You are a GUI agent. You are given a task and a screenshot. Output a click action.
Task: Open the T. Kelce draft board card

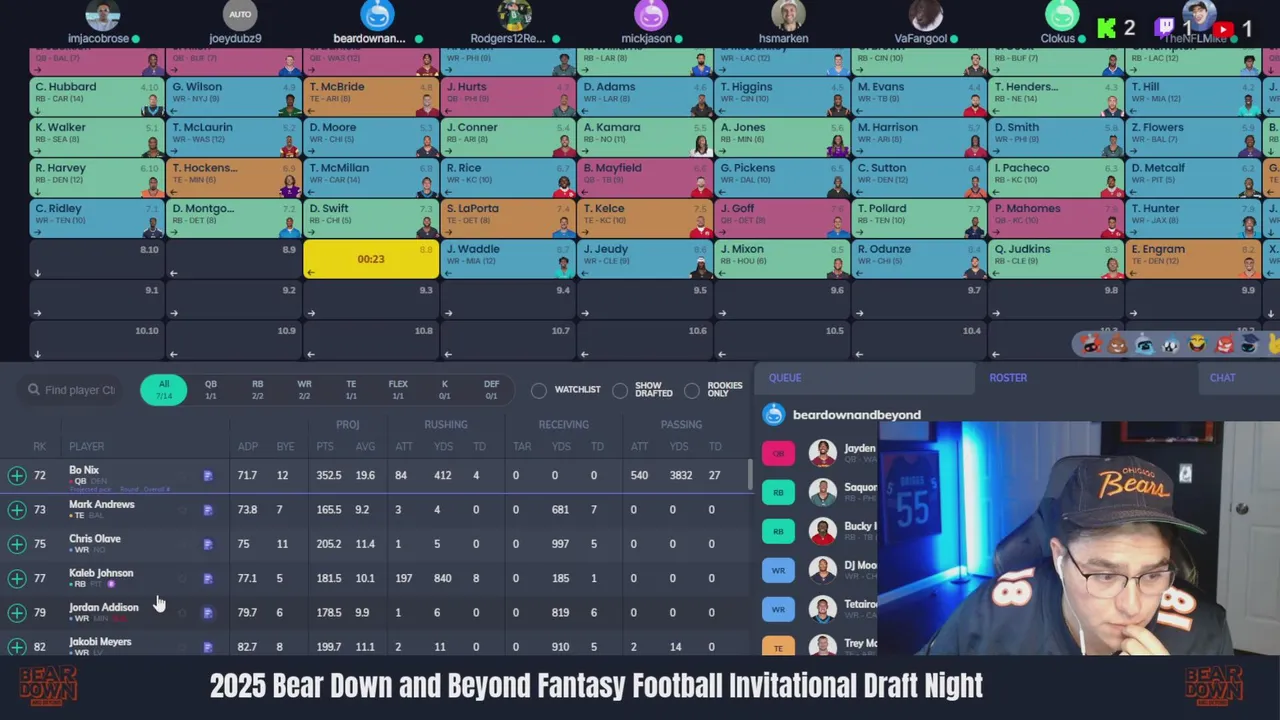645,218
